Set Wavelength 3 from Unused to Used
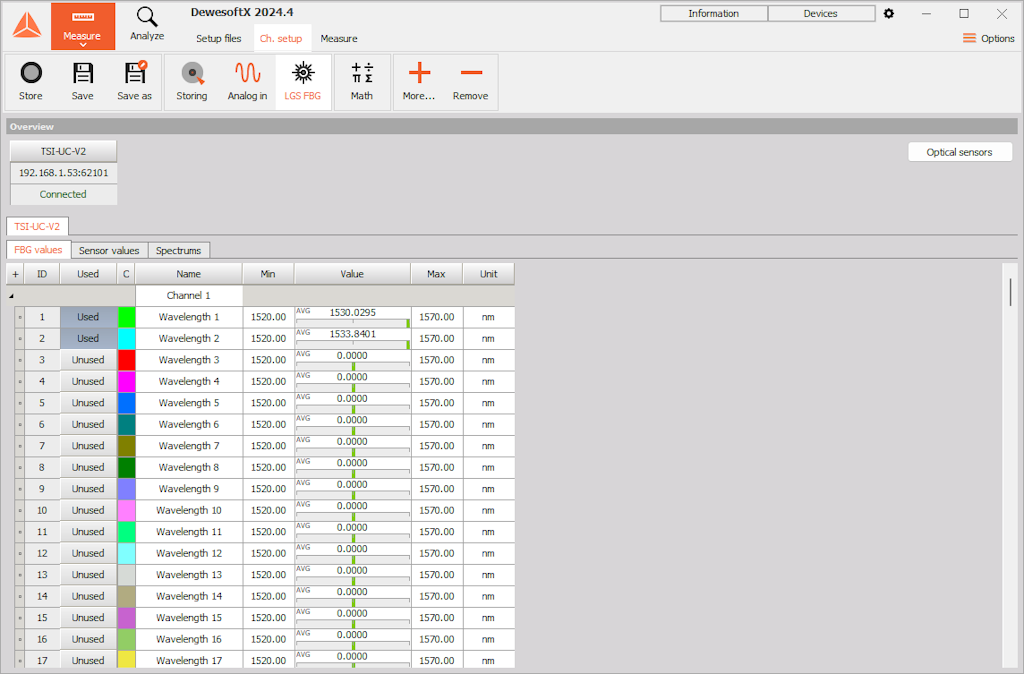The width and height of the screenshot is (1024, 674). coord(88,360)
